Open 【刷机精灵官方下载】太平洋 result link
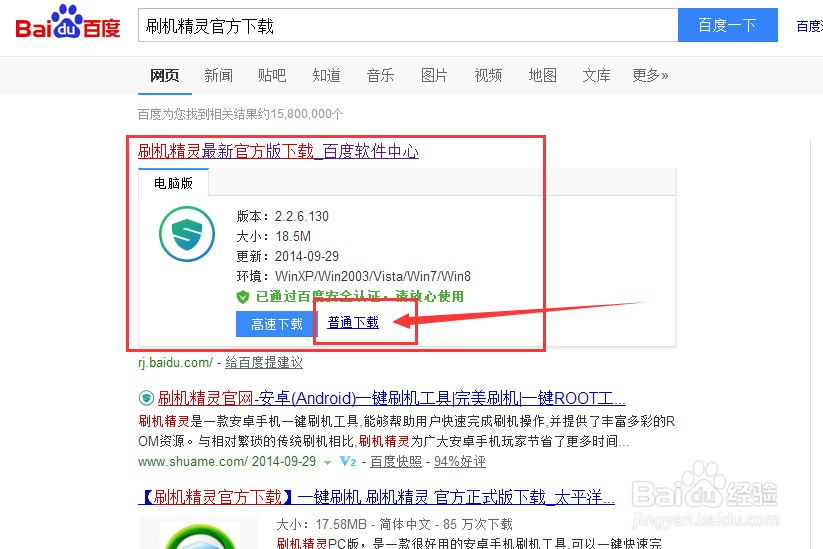 (x=376, y=497)
